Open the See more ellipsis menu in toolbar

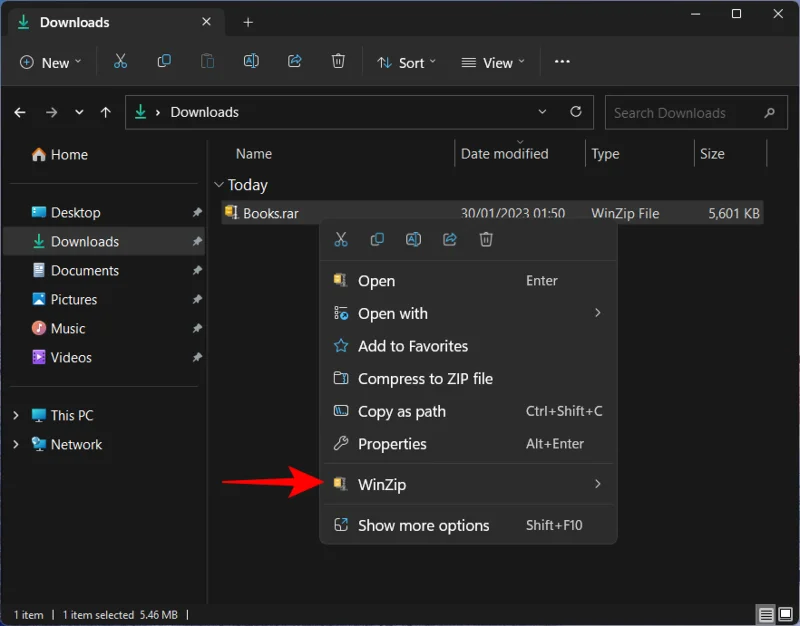(x=562, y=62)
